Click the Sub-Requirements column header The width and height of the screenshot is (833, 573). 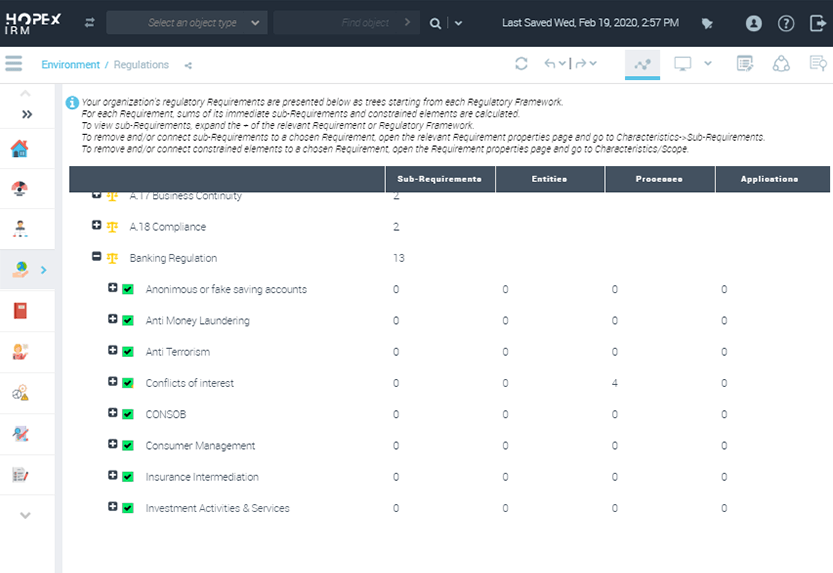point(440,179)
